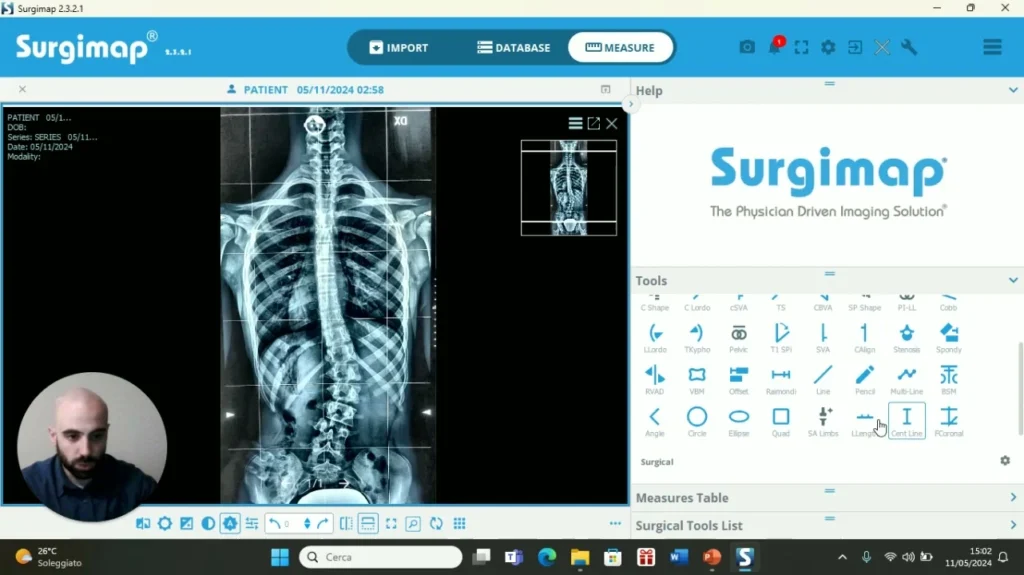Collapse the Help panel chevron
The height and width of the screenshot is (575, 1024).
1013,90
